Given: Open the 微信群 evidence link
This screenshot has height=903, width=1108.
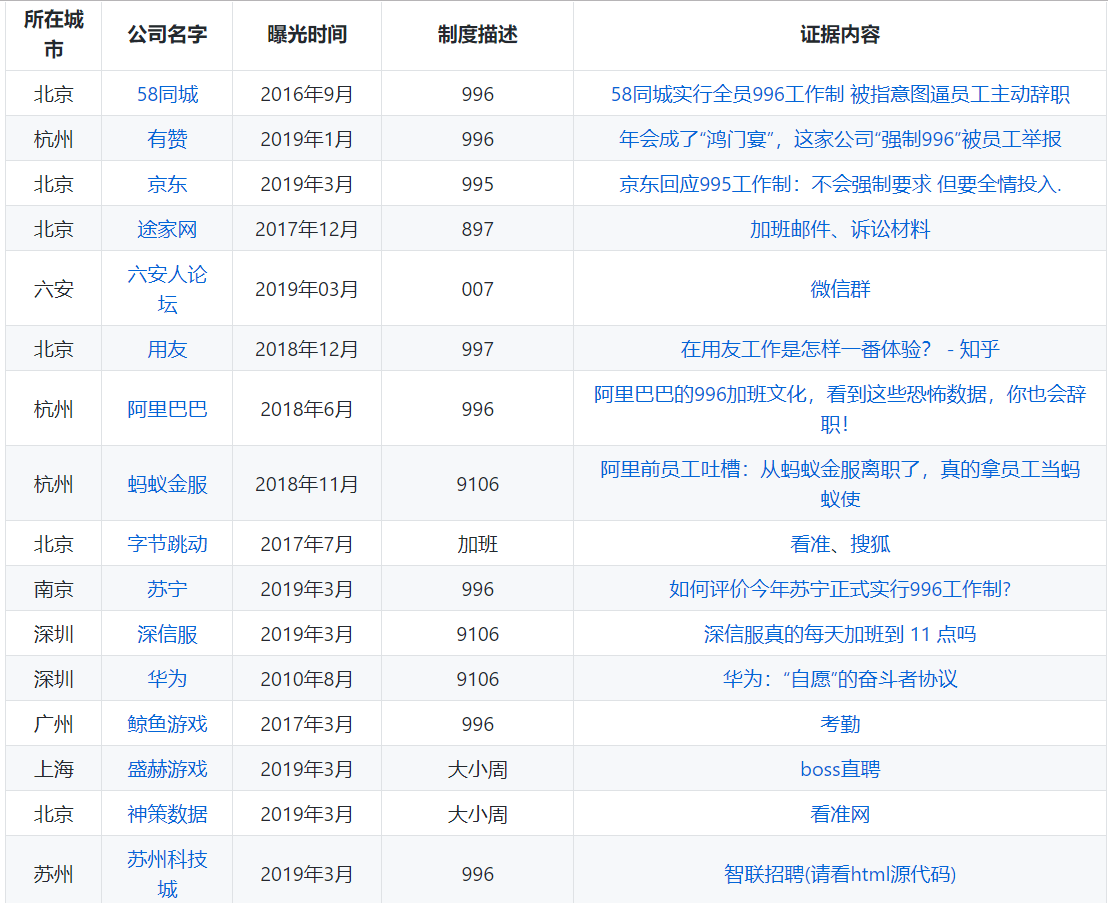Looking at the screenshot, I should 840,289.
